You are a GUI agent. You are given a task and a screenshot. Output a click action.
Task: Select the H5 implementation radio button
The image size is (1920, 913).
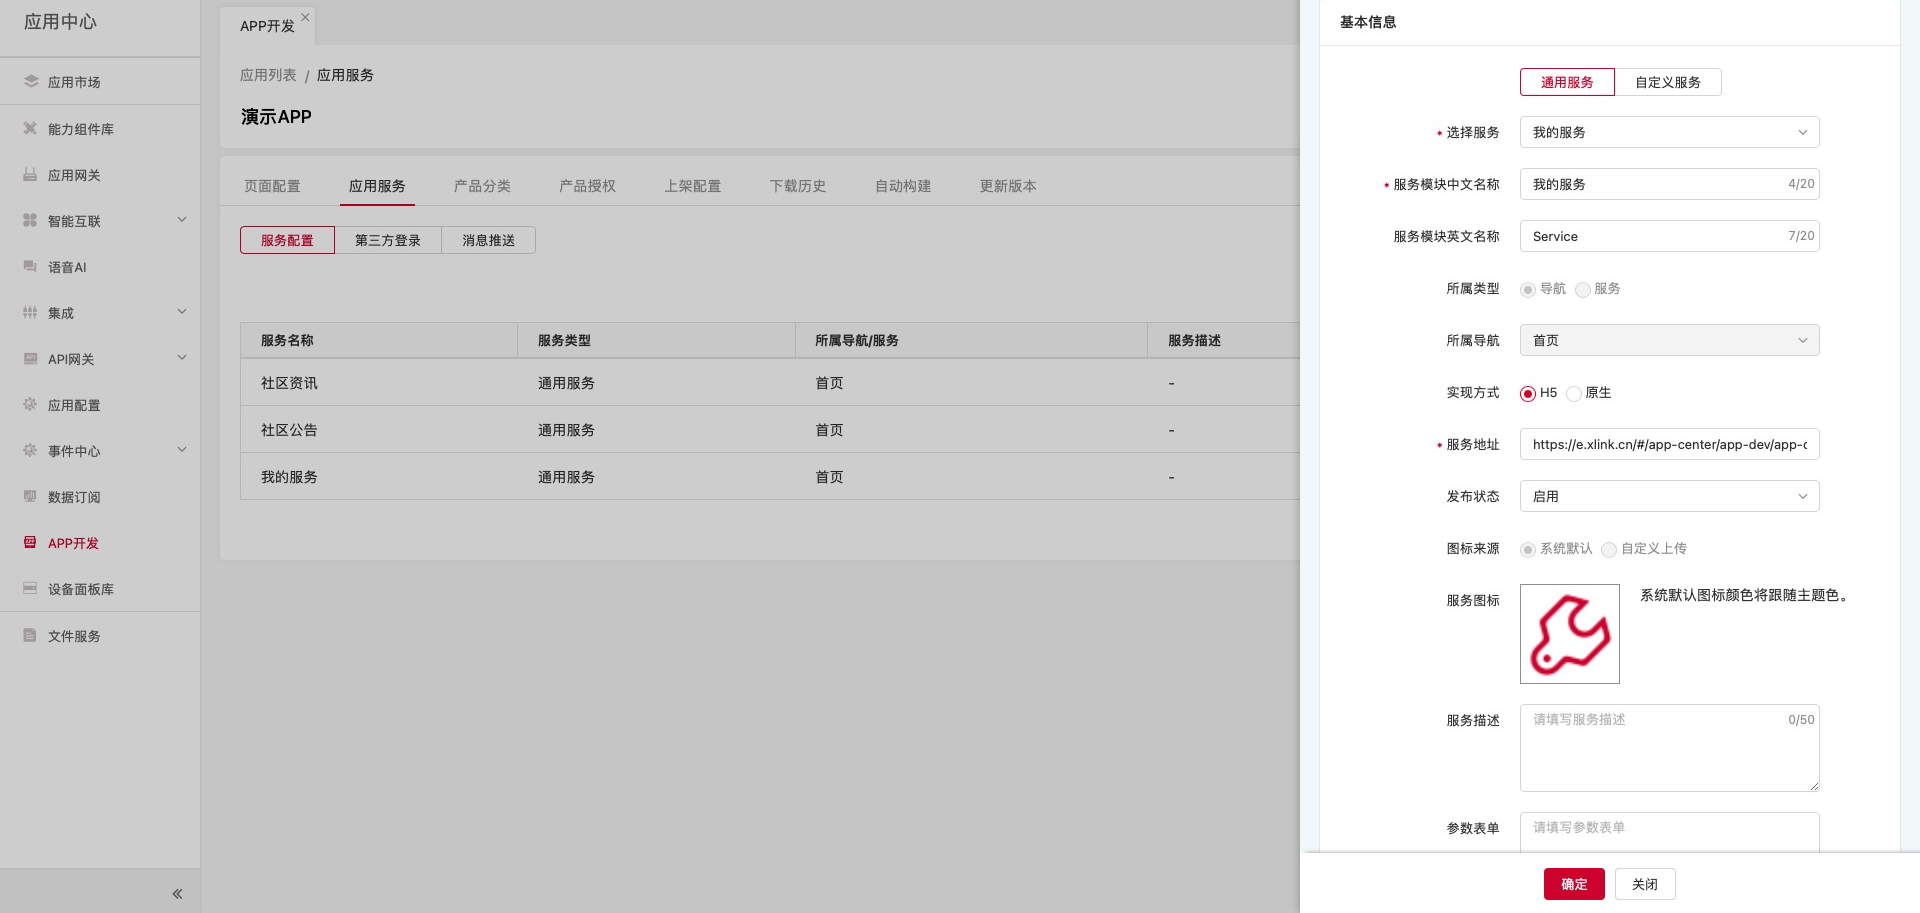(x=1528, y=394)
